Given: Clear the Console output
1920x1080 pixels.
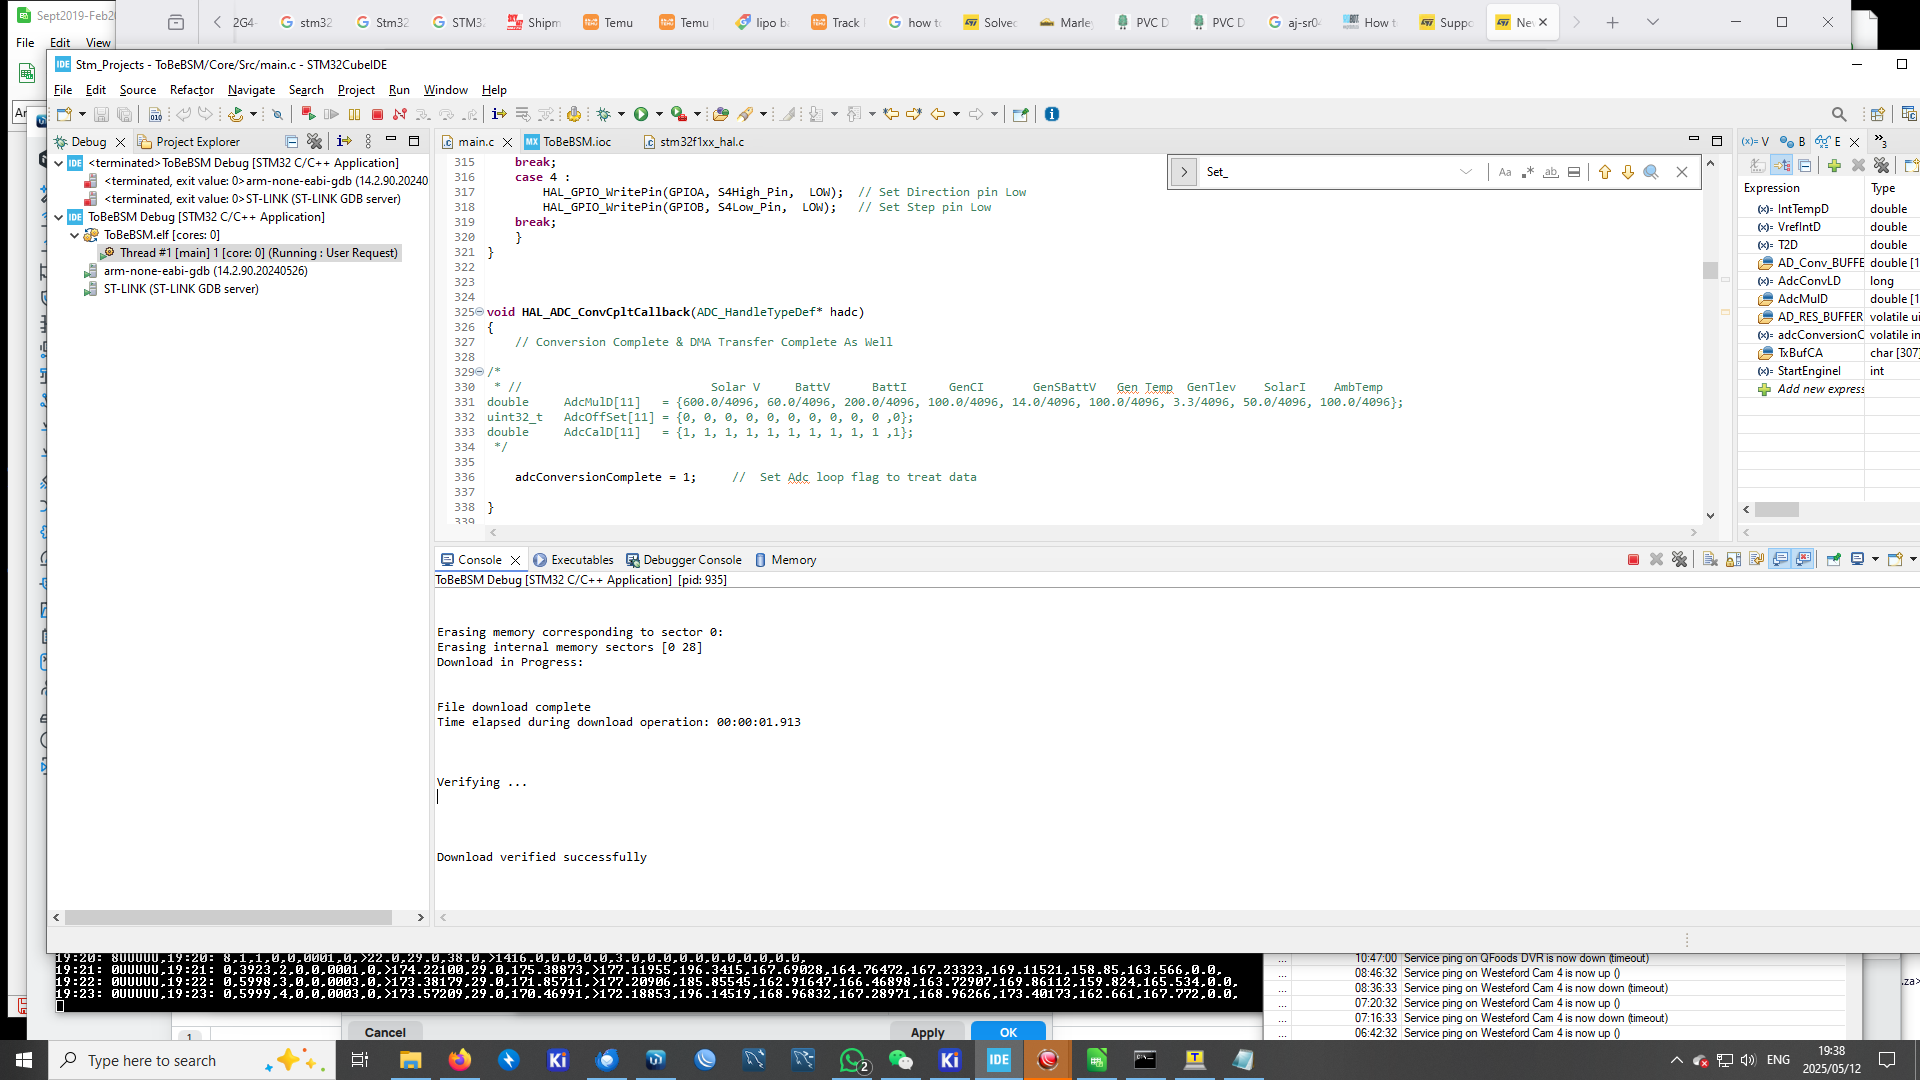Looking at the screenshot, I should point(1710,560).
